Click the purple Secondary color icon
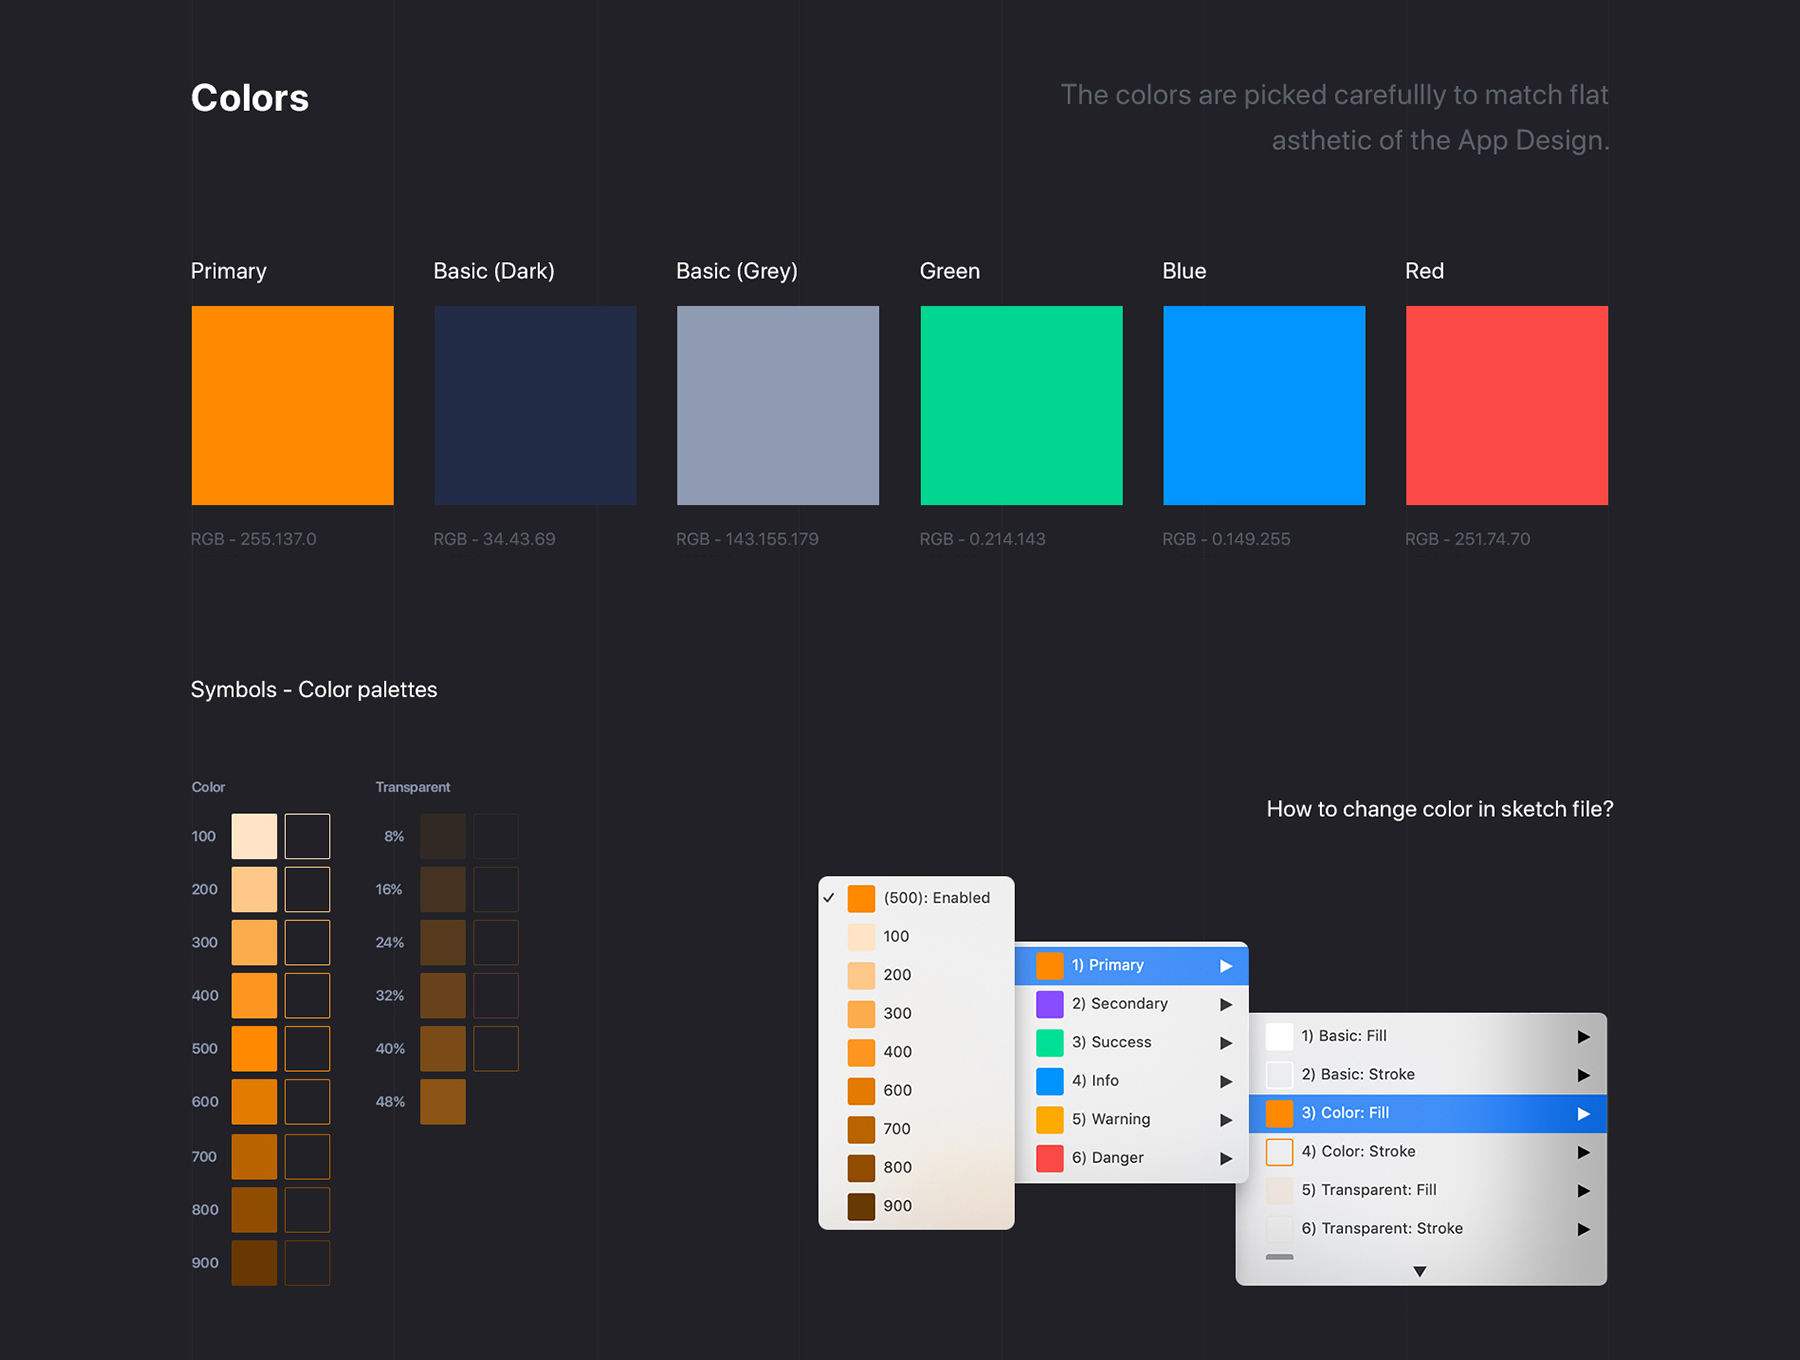The image size is (1800, 1360). pos(1049,1004)
